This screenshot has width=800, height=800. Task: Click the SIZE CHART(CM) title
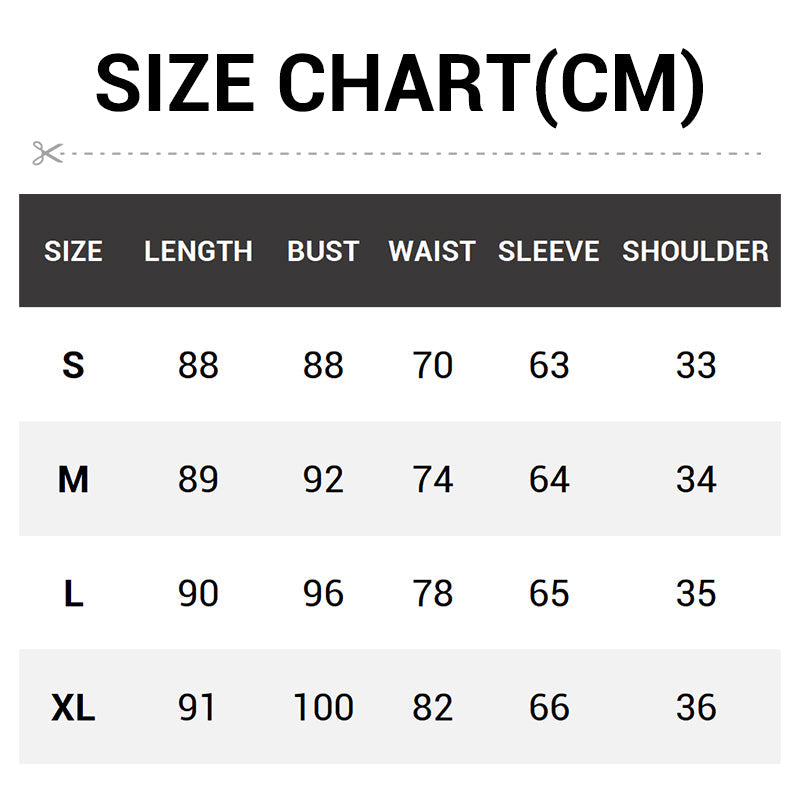pos(400,84)
